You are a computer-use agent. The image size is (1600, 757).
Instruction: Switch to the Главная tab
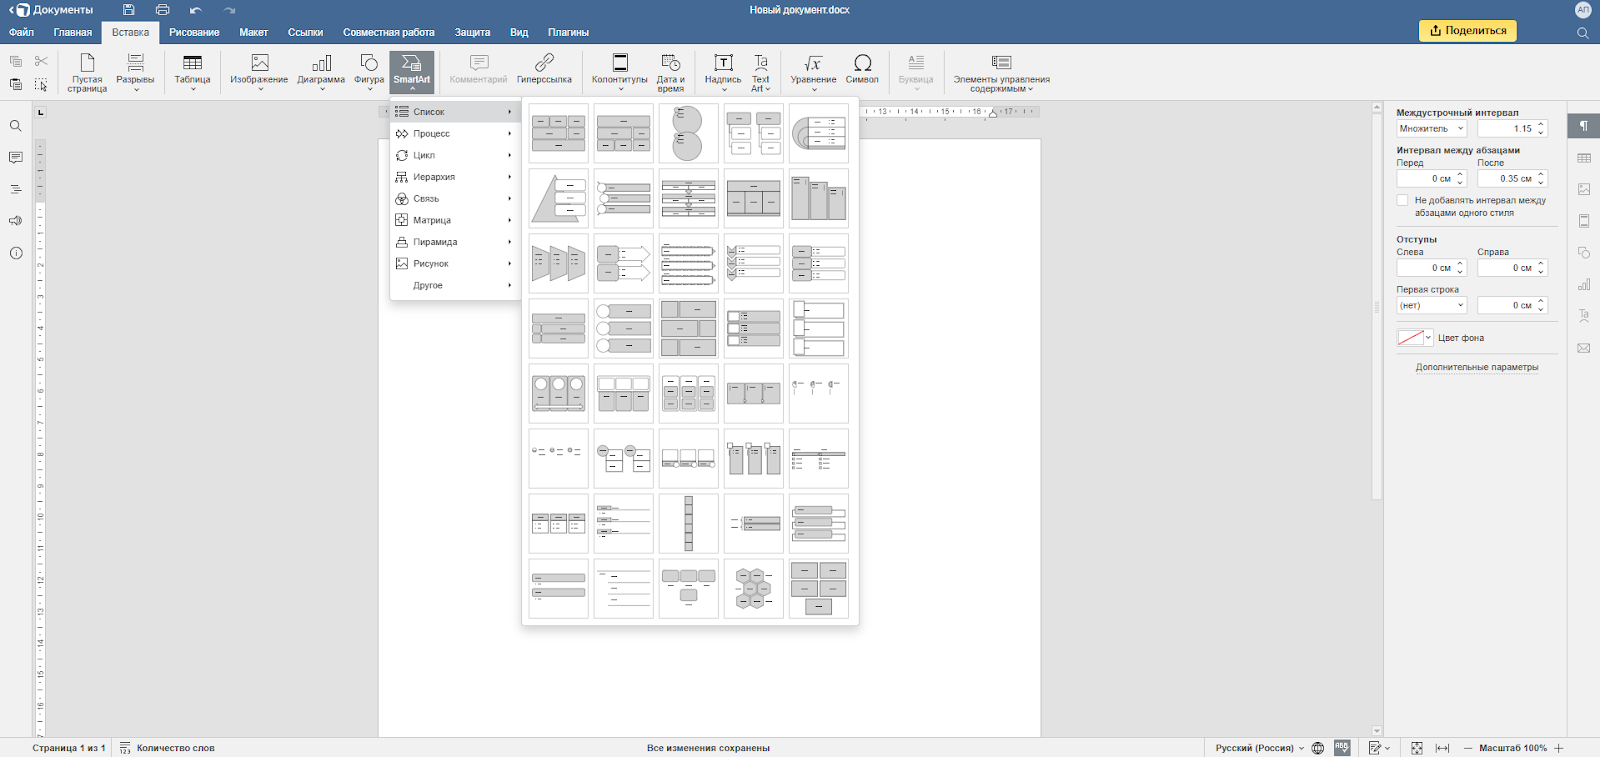coord(73,32)
